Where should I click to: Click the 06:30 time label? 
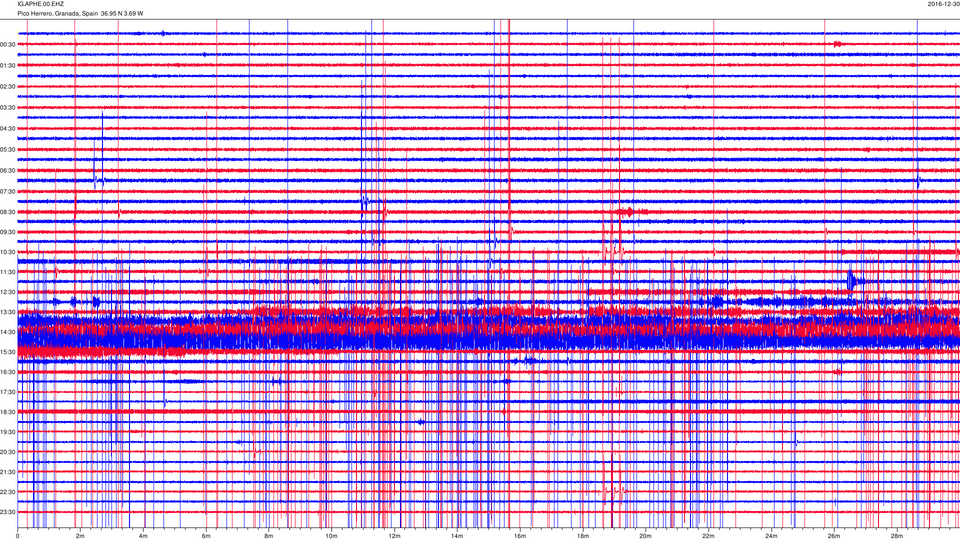8,171
